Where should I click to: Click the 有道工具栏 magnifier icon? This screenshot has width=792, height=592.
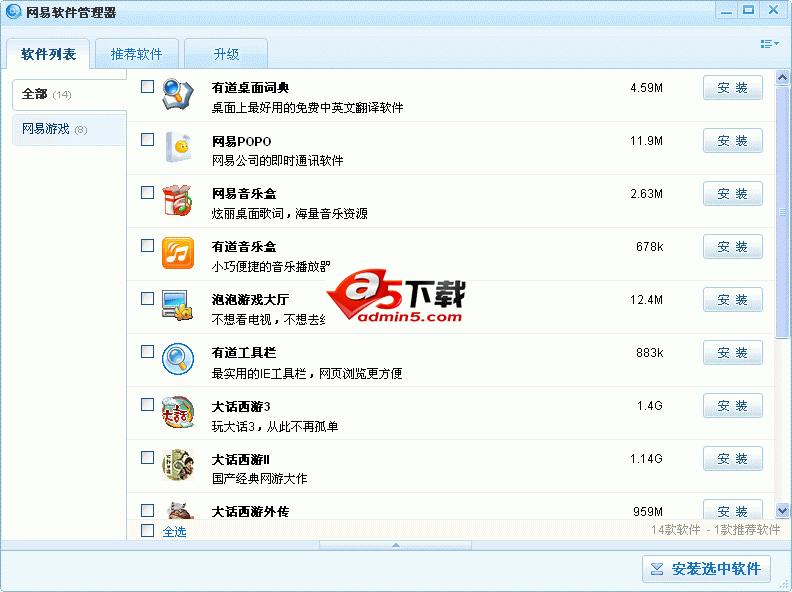coord(178,359)
